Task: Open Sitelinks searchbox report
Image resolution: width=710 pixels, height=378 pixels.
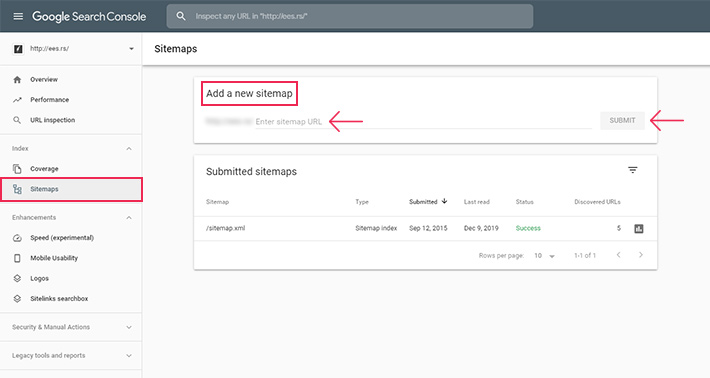Action: click(59, 299)
